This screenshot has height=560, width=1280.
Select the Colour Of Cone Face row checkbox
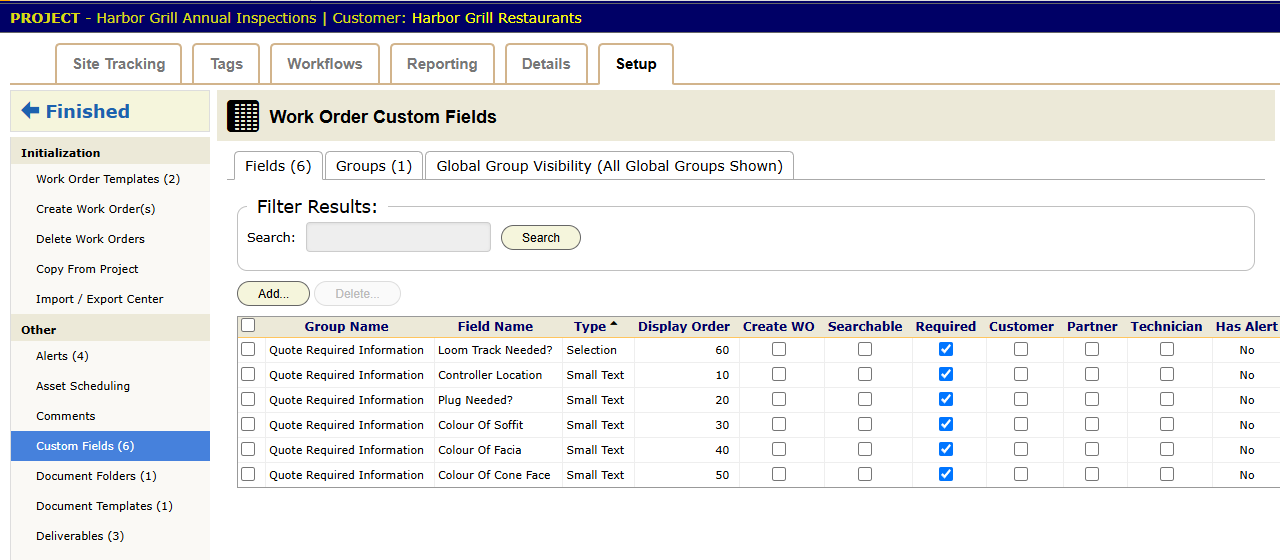pyautogui.click(x=248, y=474)
